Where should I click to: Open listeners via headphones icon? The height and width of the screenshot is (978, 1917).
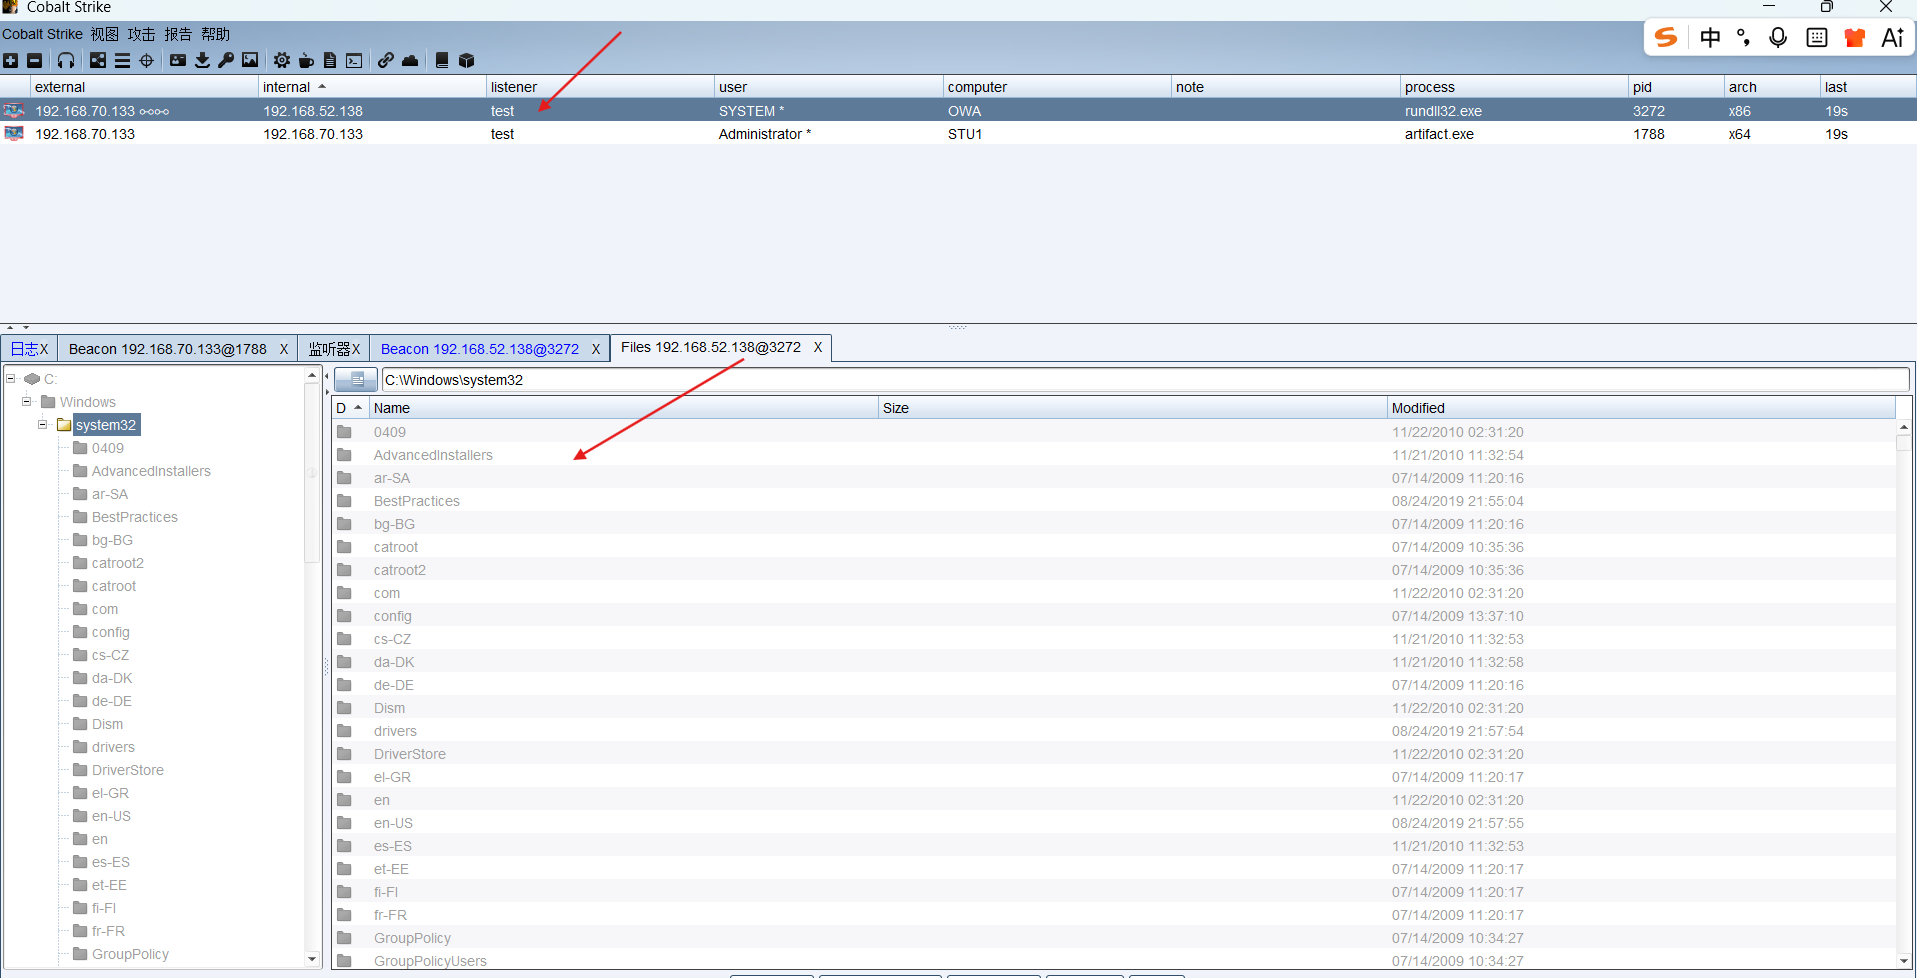pyautogui.click(x=66, y=61)
